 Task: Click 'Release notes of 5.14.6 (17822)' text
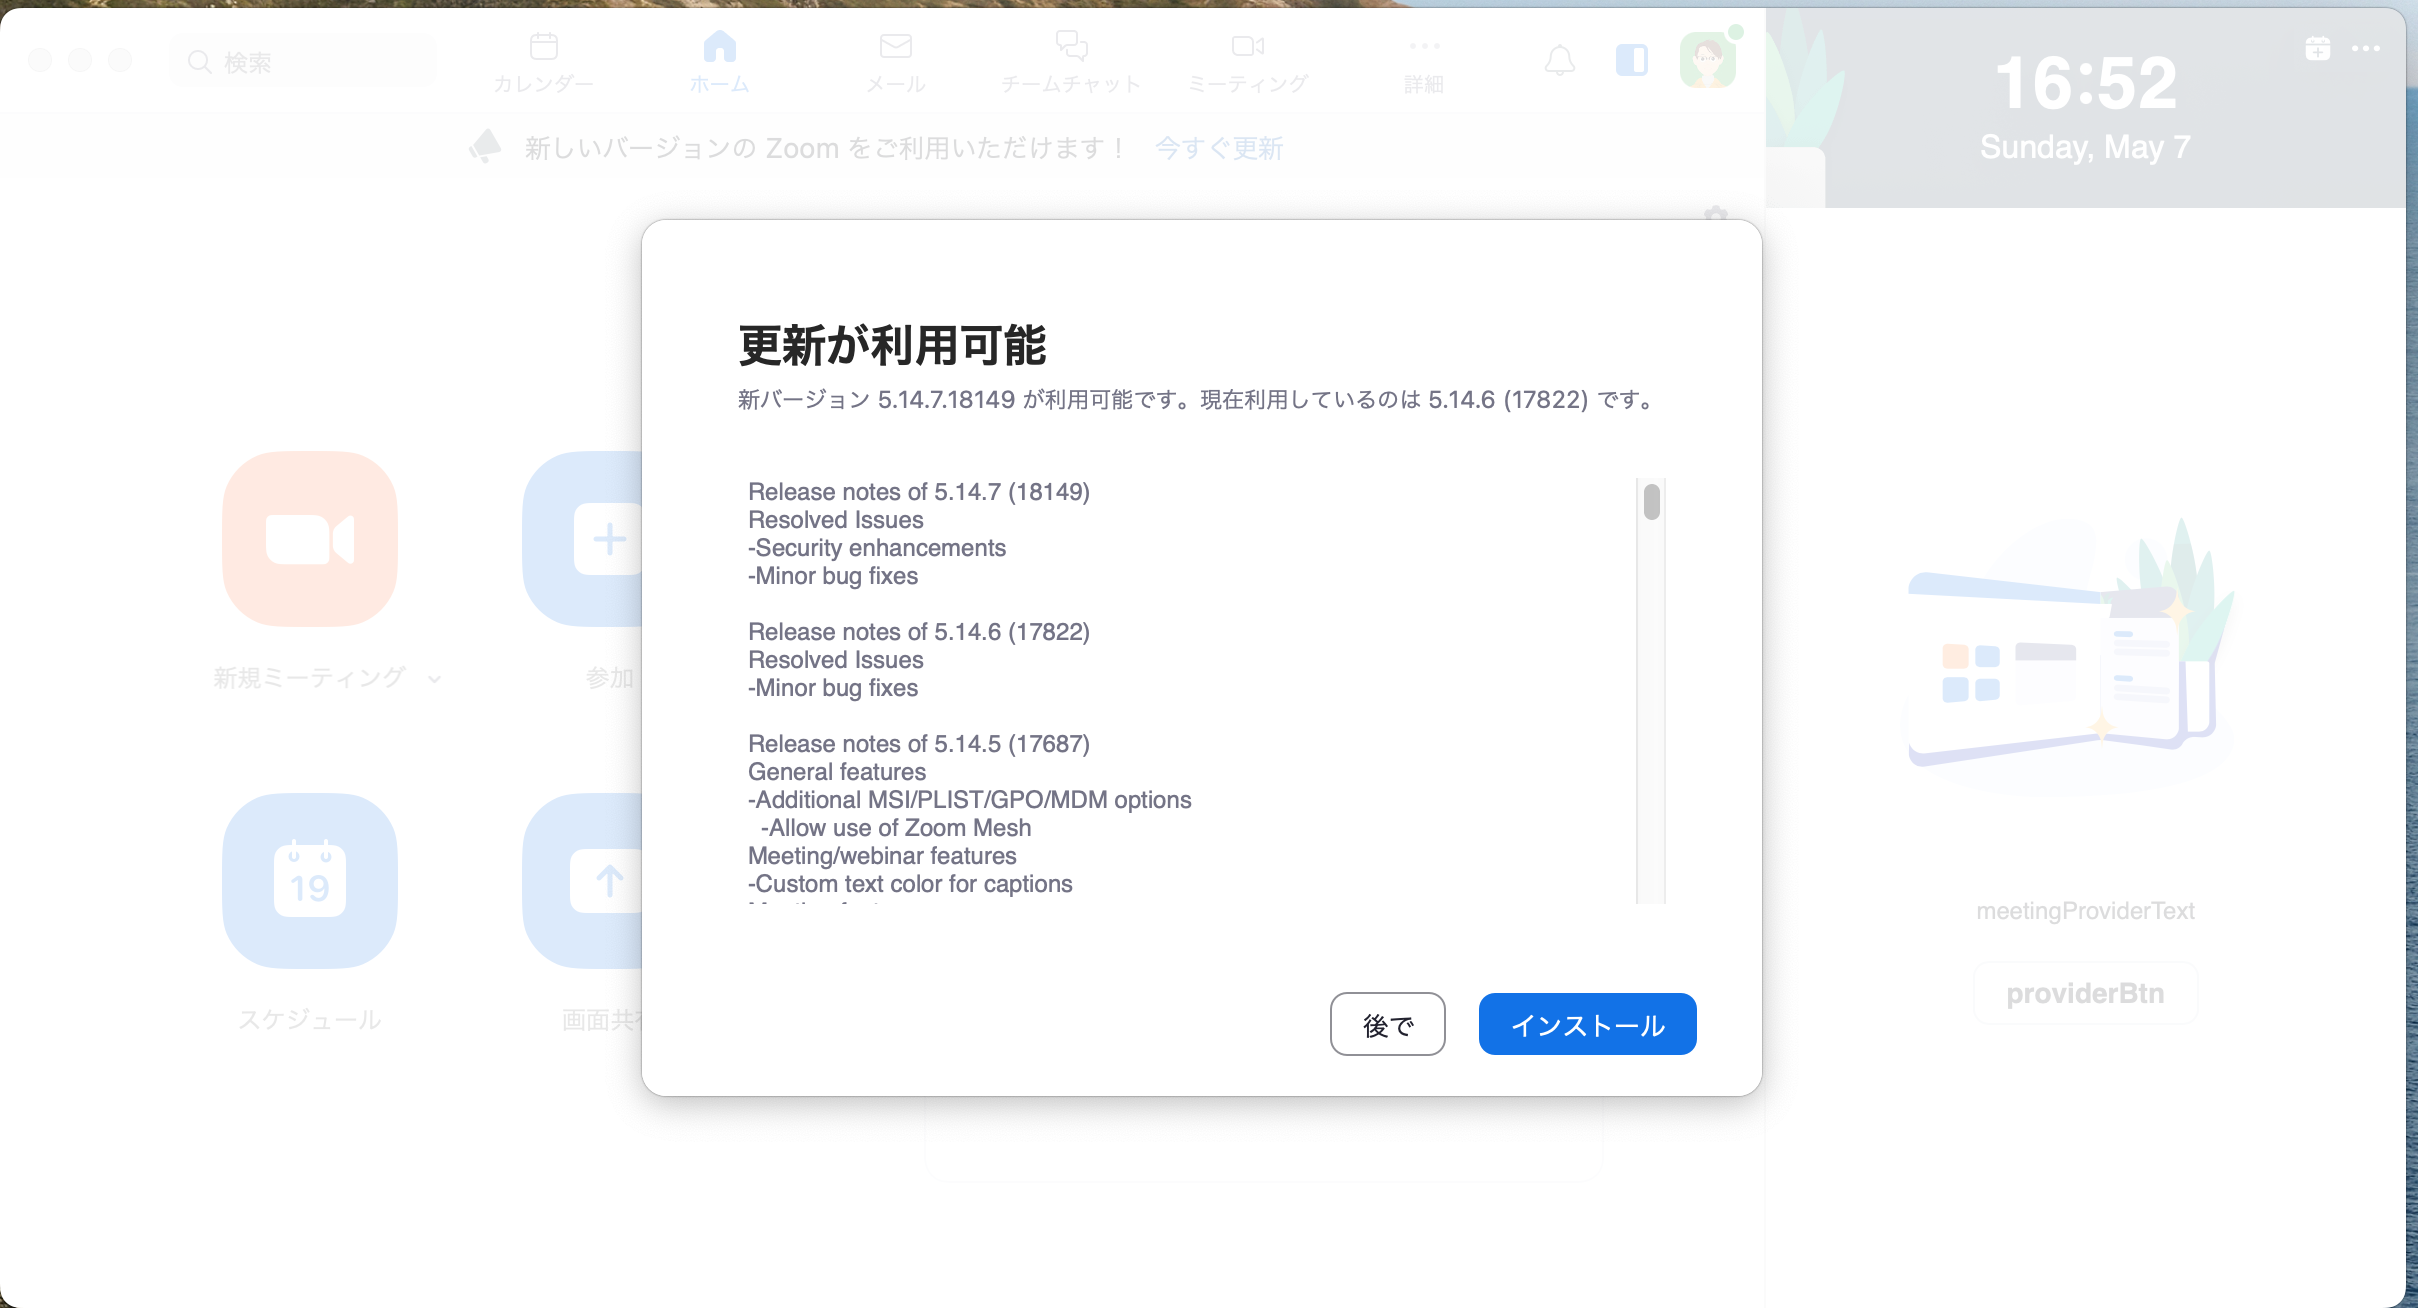point(918,632)
